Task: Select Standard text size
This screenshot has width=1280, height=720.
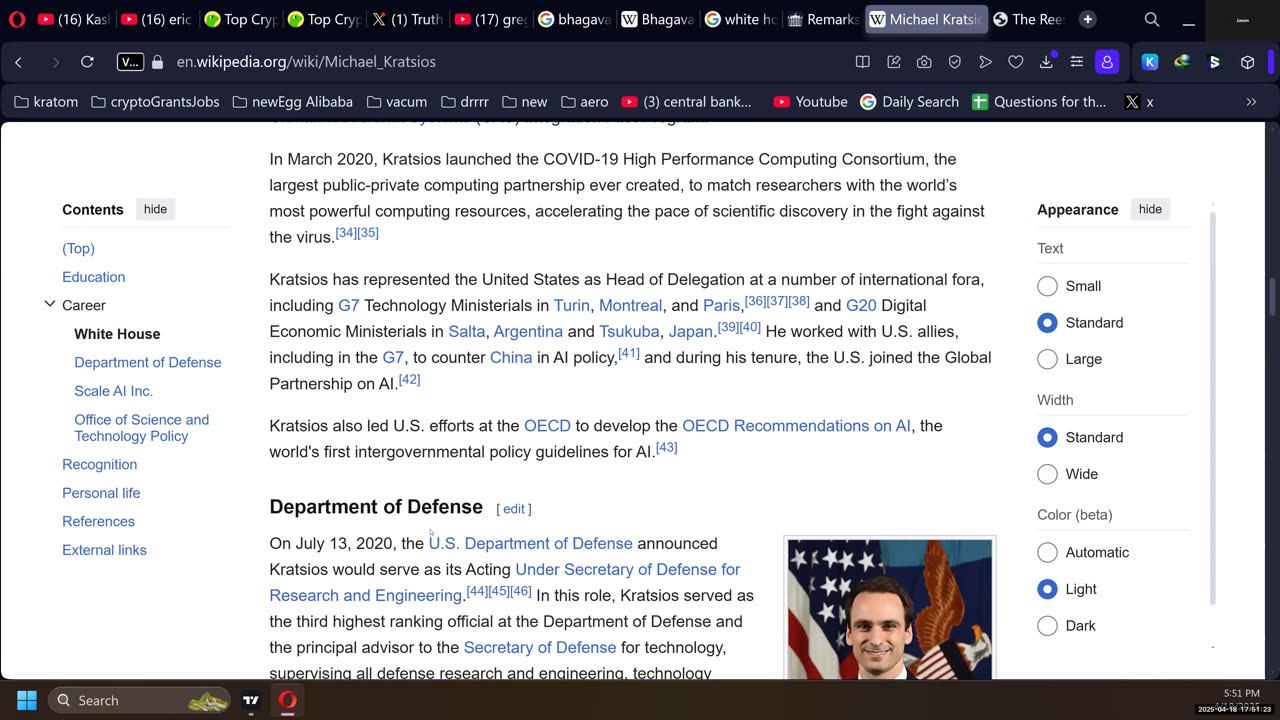Action: pos(1047,323)
